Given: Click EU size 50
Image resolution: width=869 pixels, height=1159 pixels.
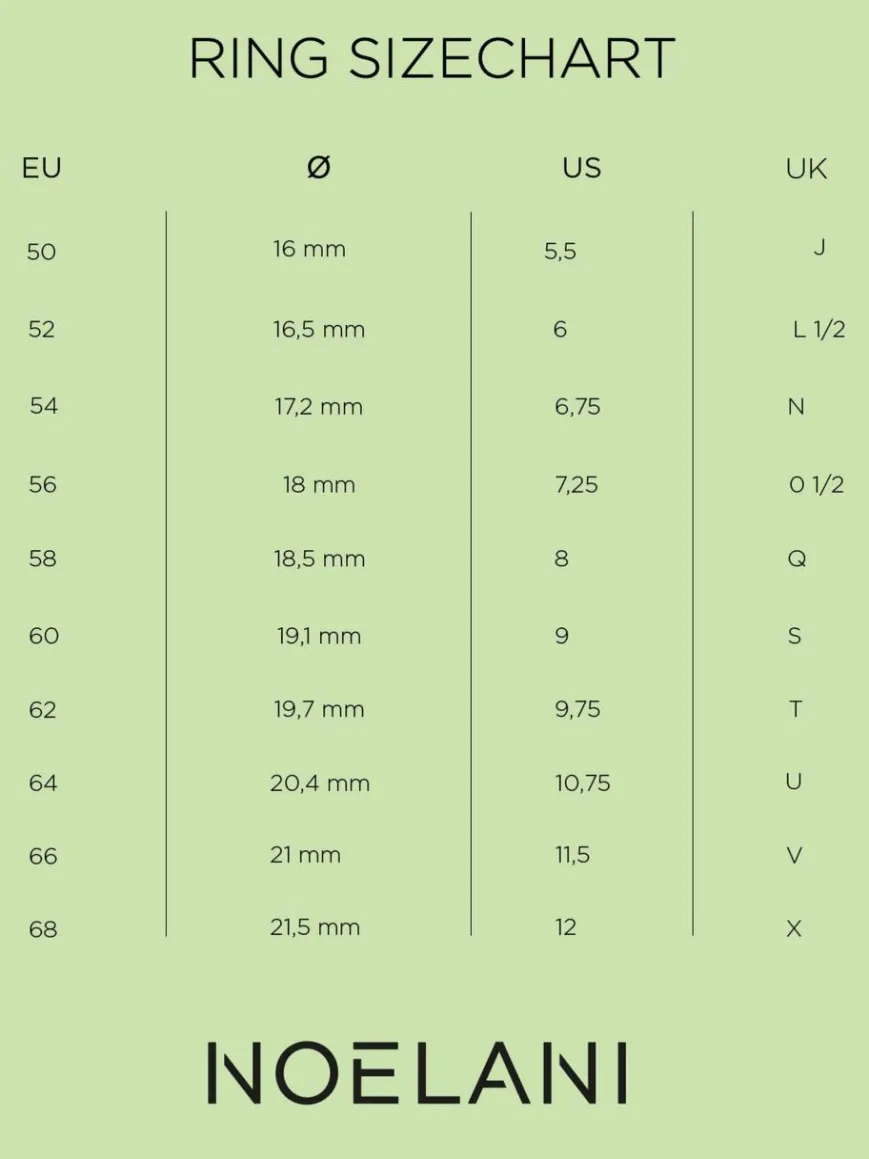Looking at the screenshot, I should pos(42,251).
